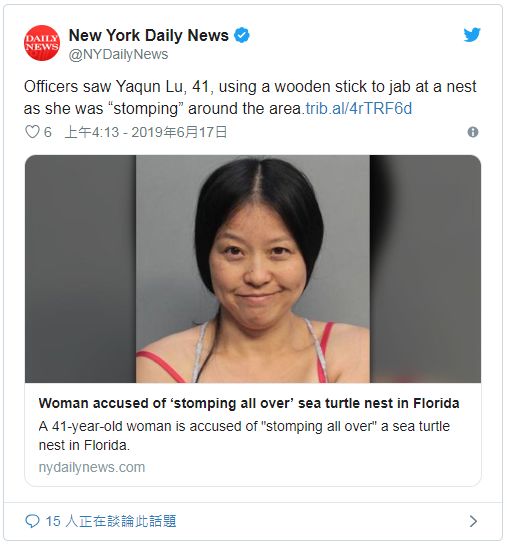Open the headline about the sea turtle nest
This screenshot has width=507, height=548.
coord(249,403)
